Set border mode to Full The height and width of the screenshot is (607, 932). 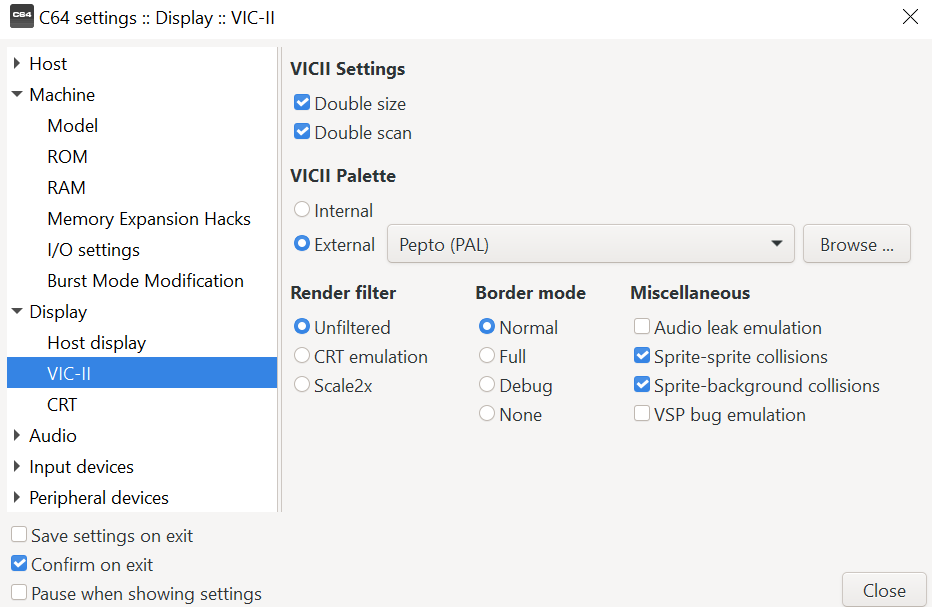coord(487,356)
